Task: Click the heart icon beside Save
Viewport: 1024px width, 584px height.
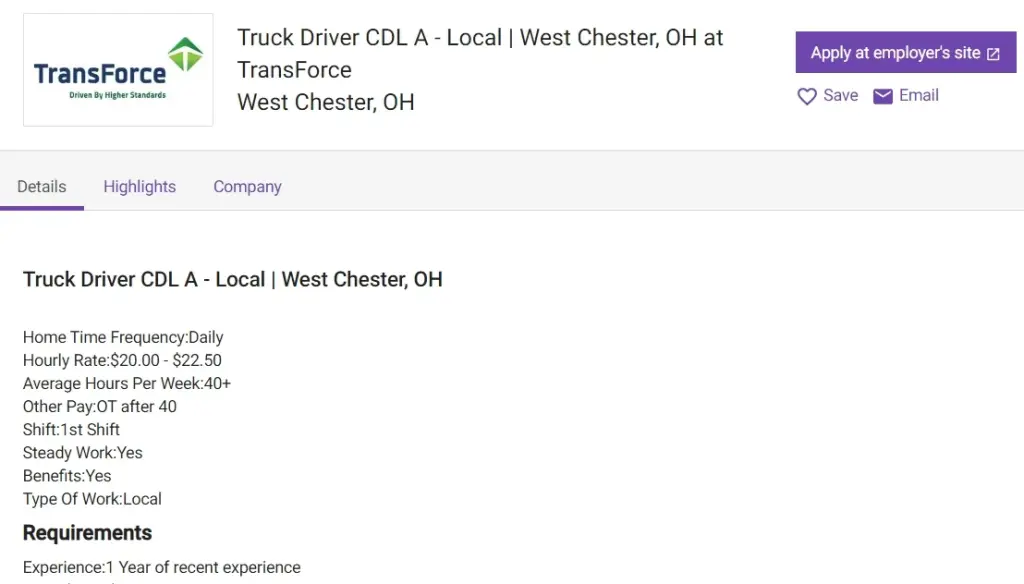Action: 807,96
